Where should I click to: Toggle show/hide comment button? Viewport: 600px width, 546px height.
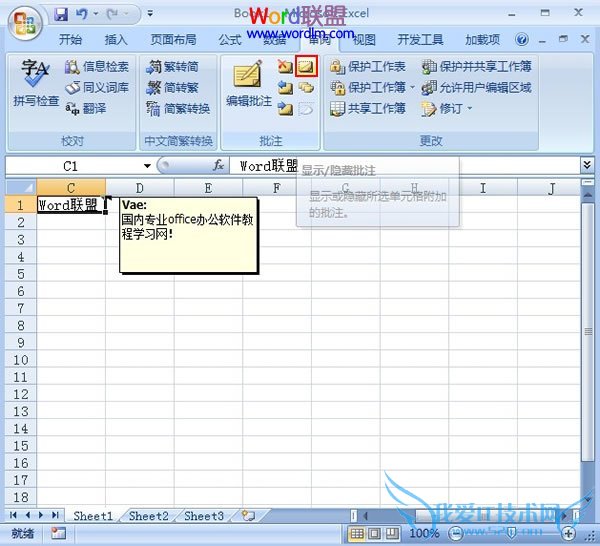[306, 66]
